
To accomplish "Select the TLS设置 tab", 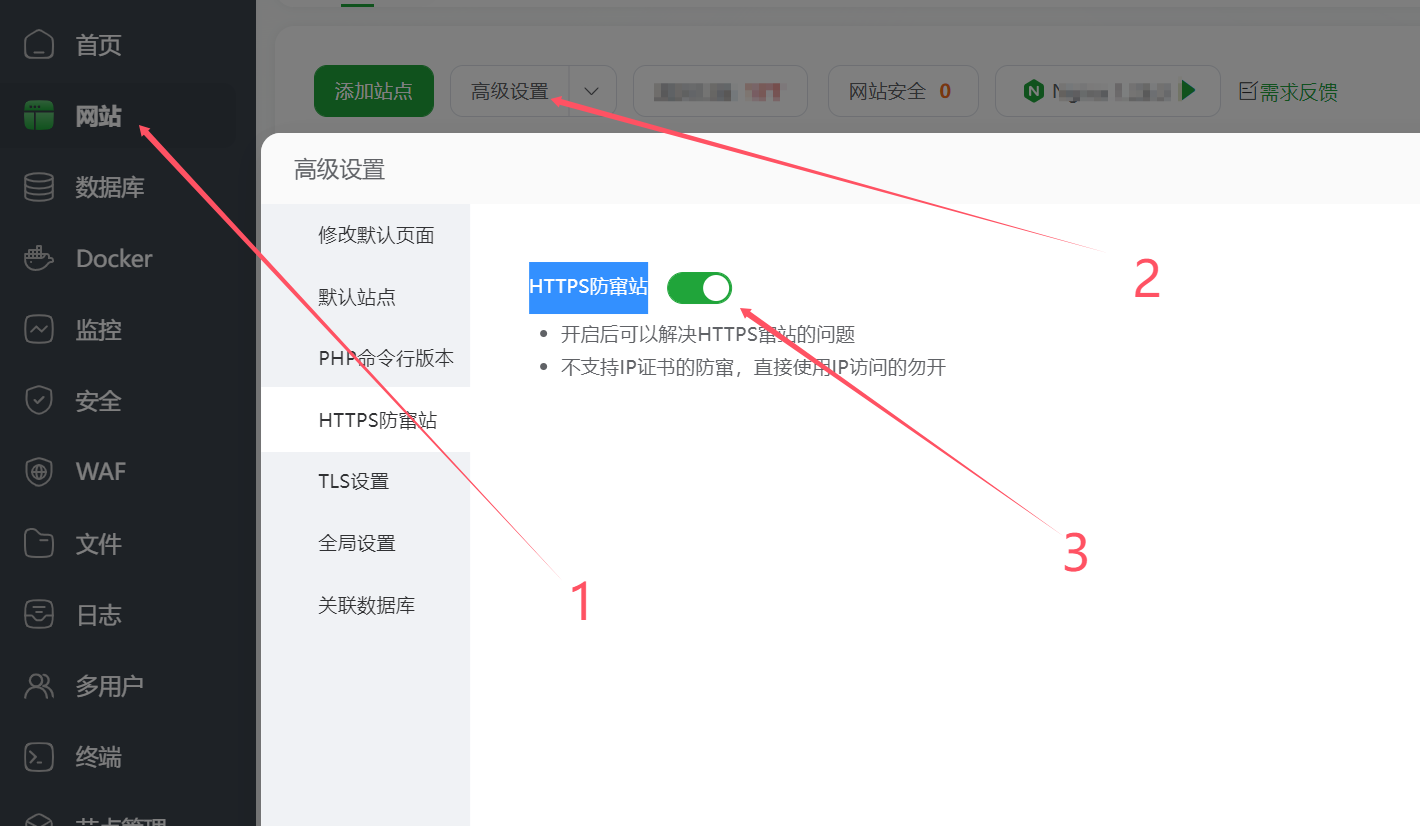I will tap(354, 481).
